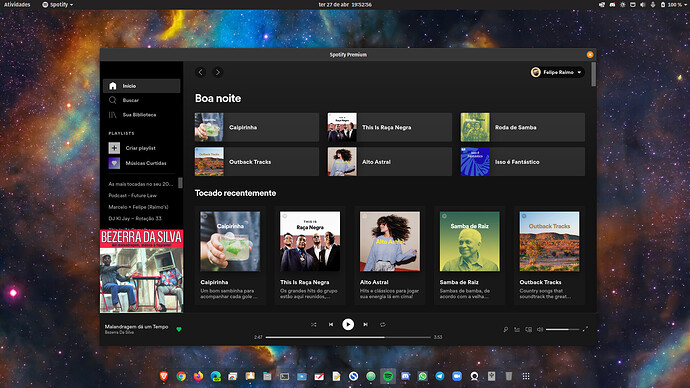Skip to next track

click(365, 325)
